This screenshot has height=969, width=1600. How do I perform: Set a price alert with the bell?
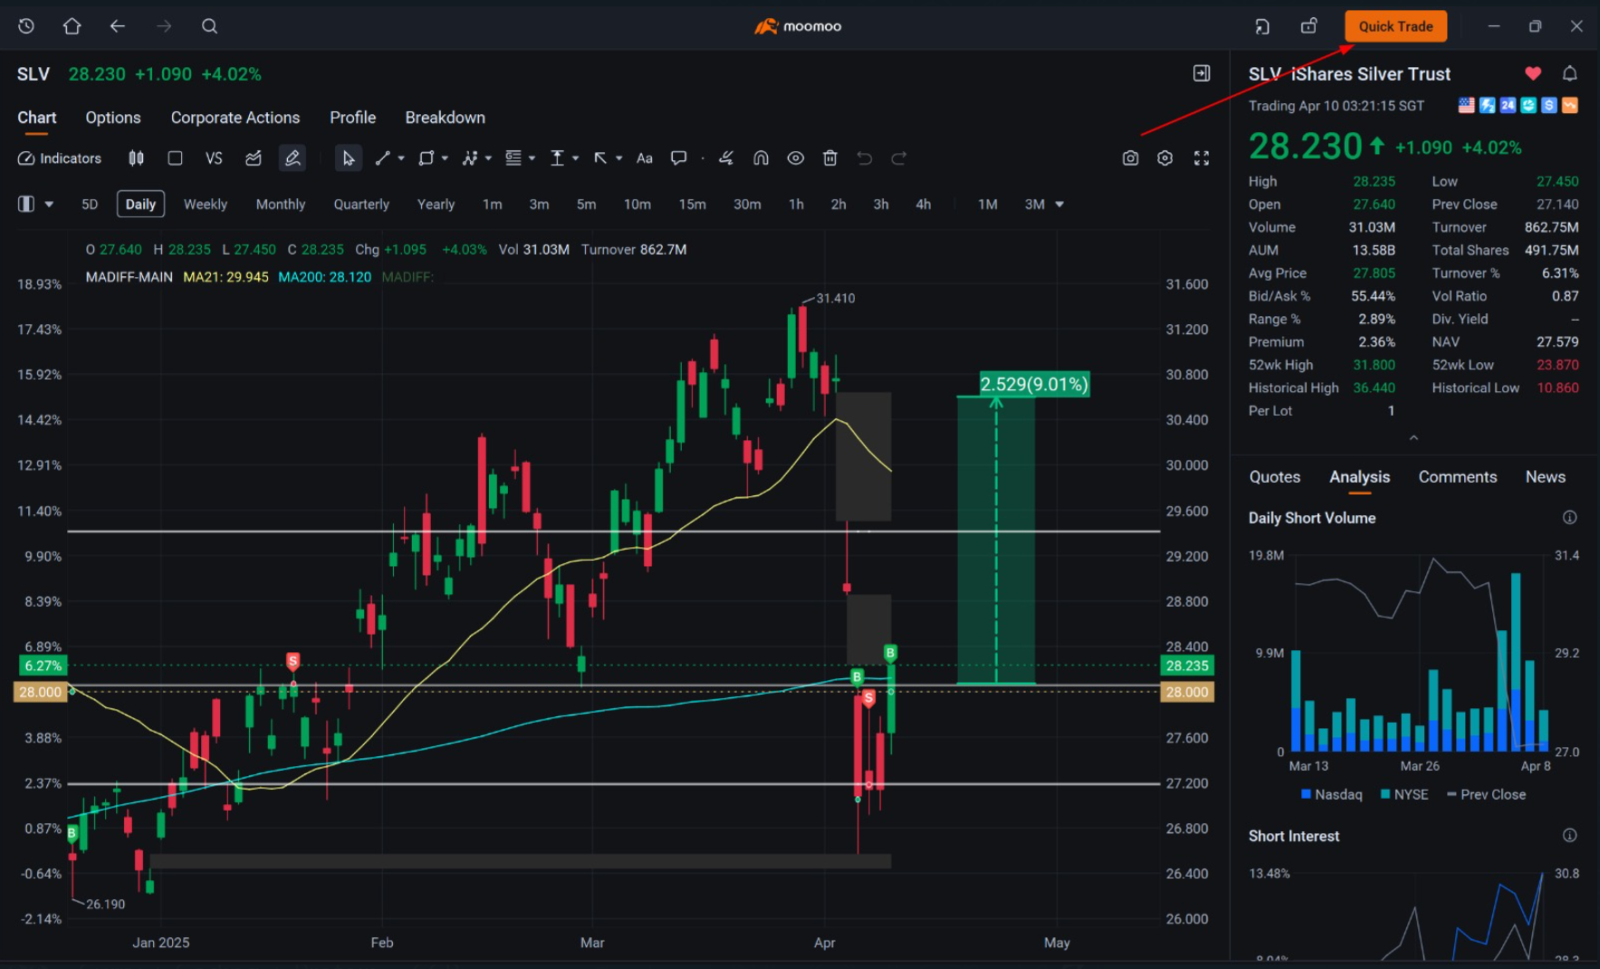tap(1570, 73)
